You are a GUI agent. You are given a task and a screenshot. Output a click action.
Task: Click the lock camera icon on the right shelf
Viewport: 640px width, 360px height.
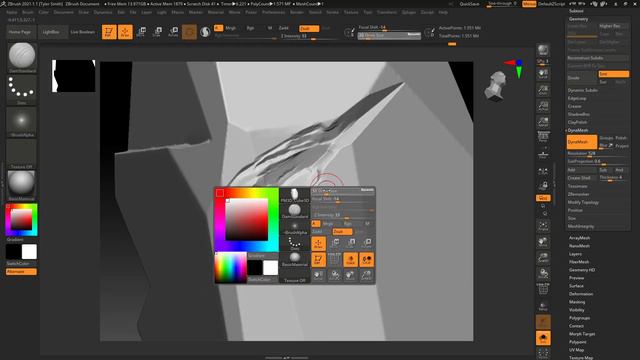coord(543,186)
